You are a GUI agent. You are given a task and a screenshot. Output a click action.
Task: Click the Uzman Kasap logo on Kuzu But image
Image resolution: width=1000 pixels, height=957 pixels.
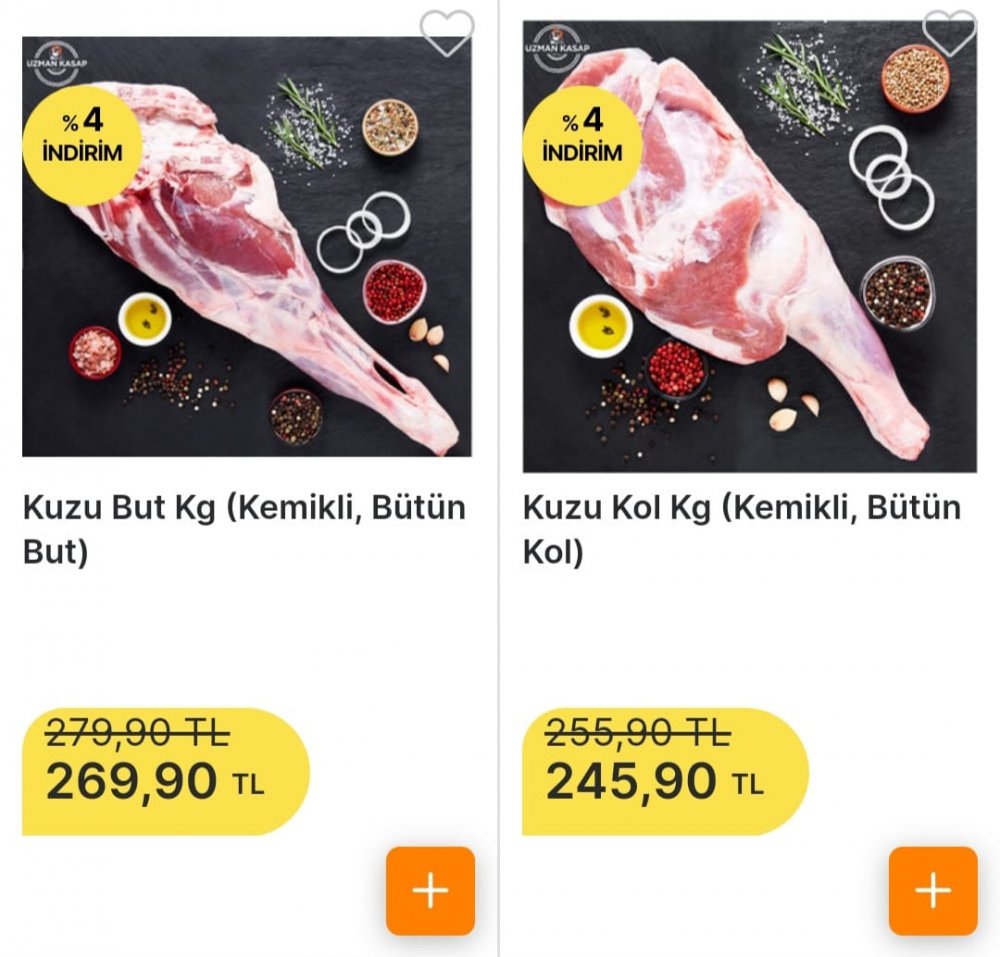(x=57, y=62)
